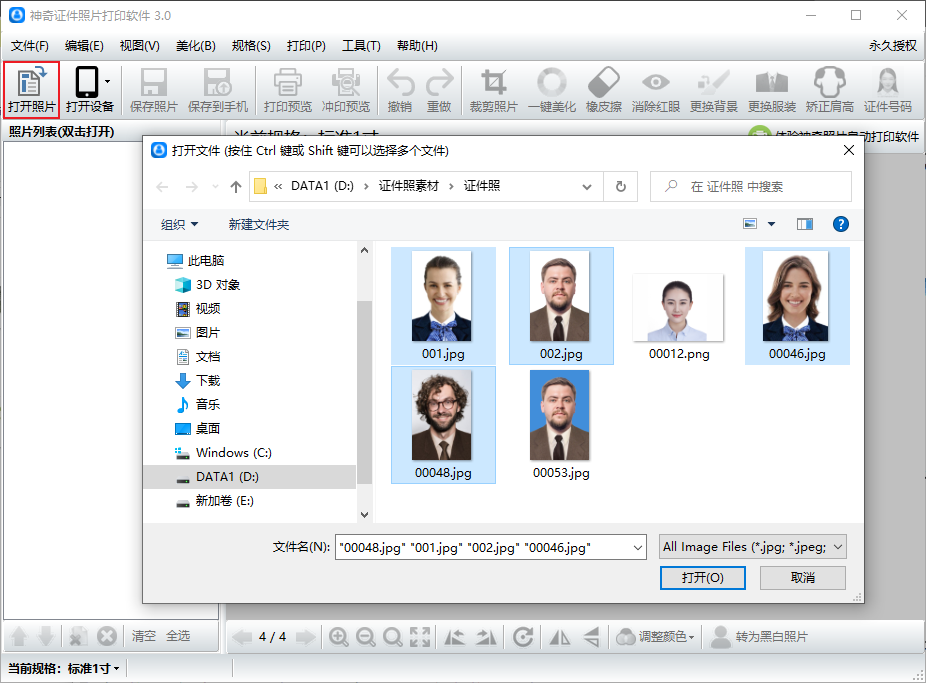926x683 pixels.
Task: Click the 取消 button
Action: 803,577
